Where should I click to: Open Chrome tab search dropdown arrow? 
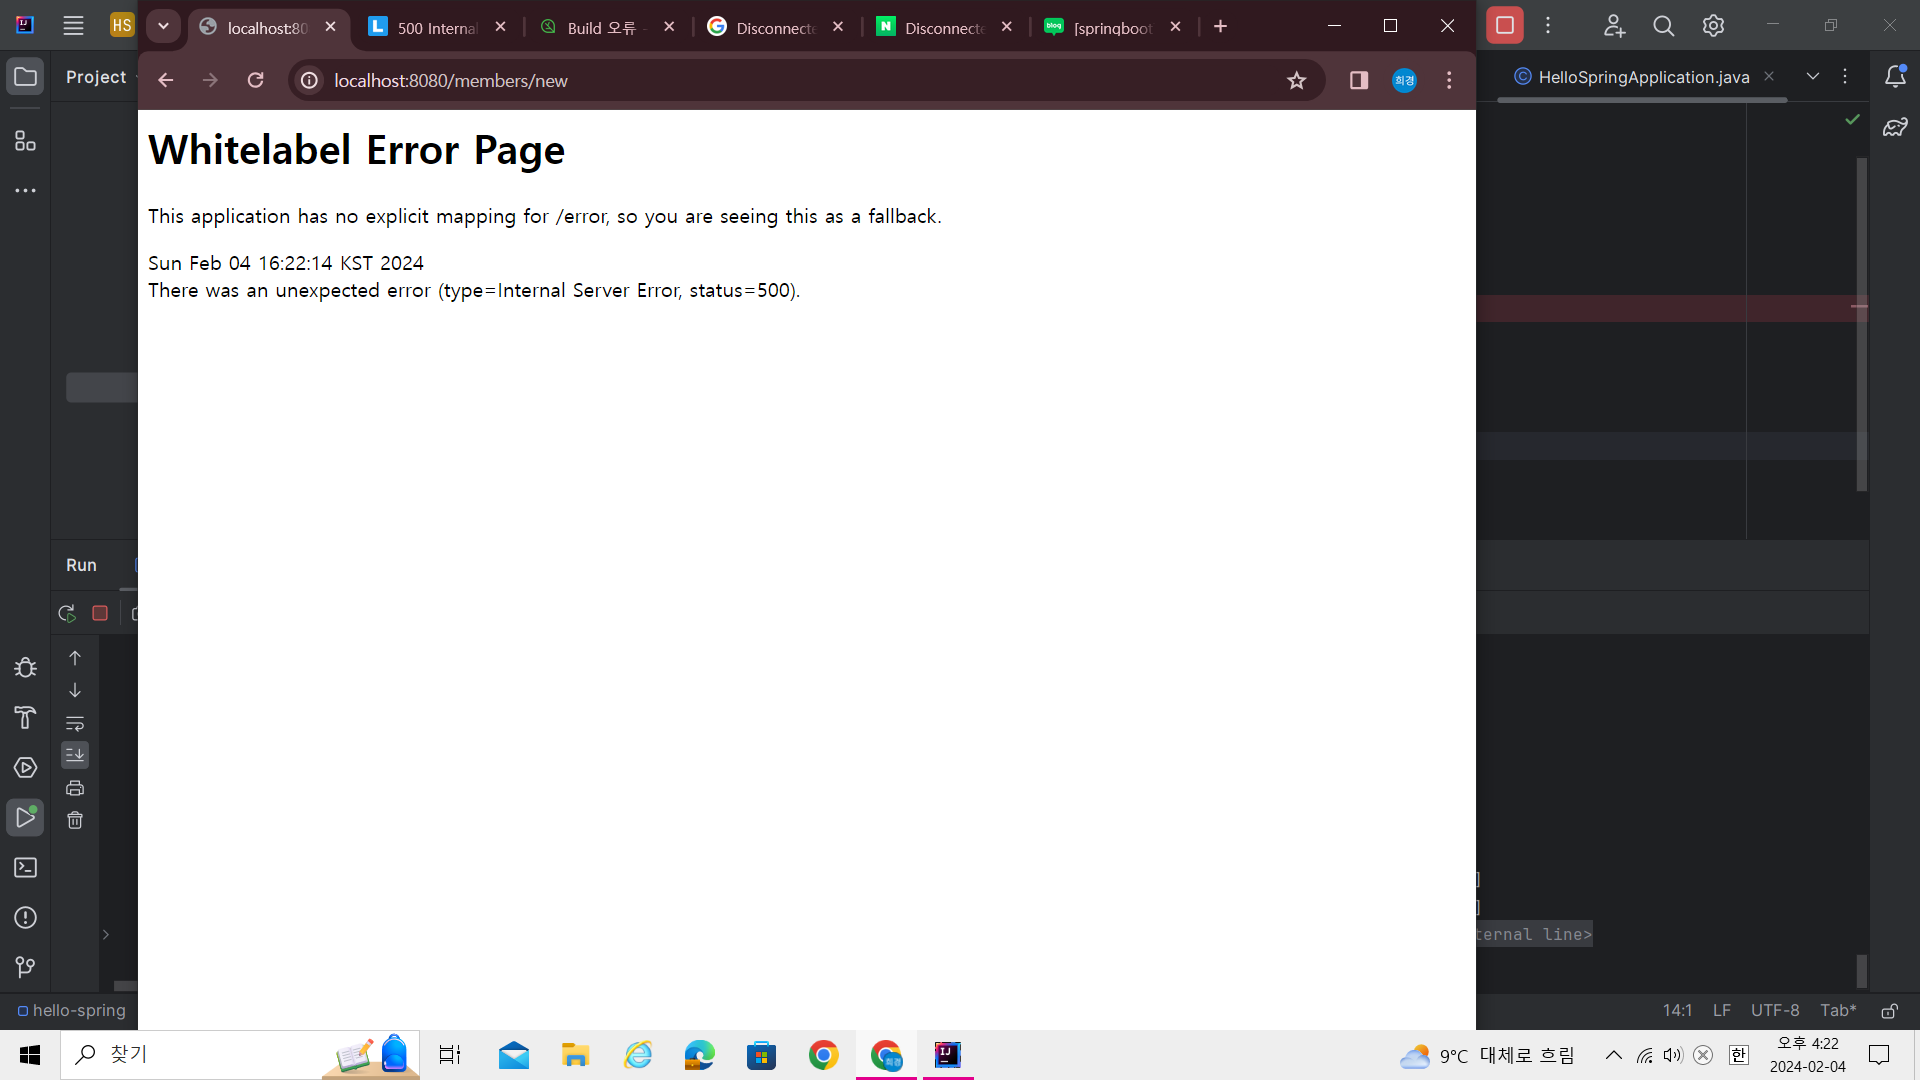pos(163,26)
